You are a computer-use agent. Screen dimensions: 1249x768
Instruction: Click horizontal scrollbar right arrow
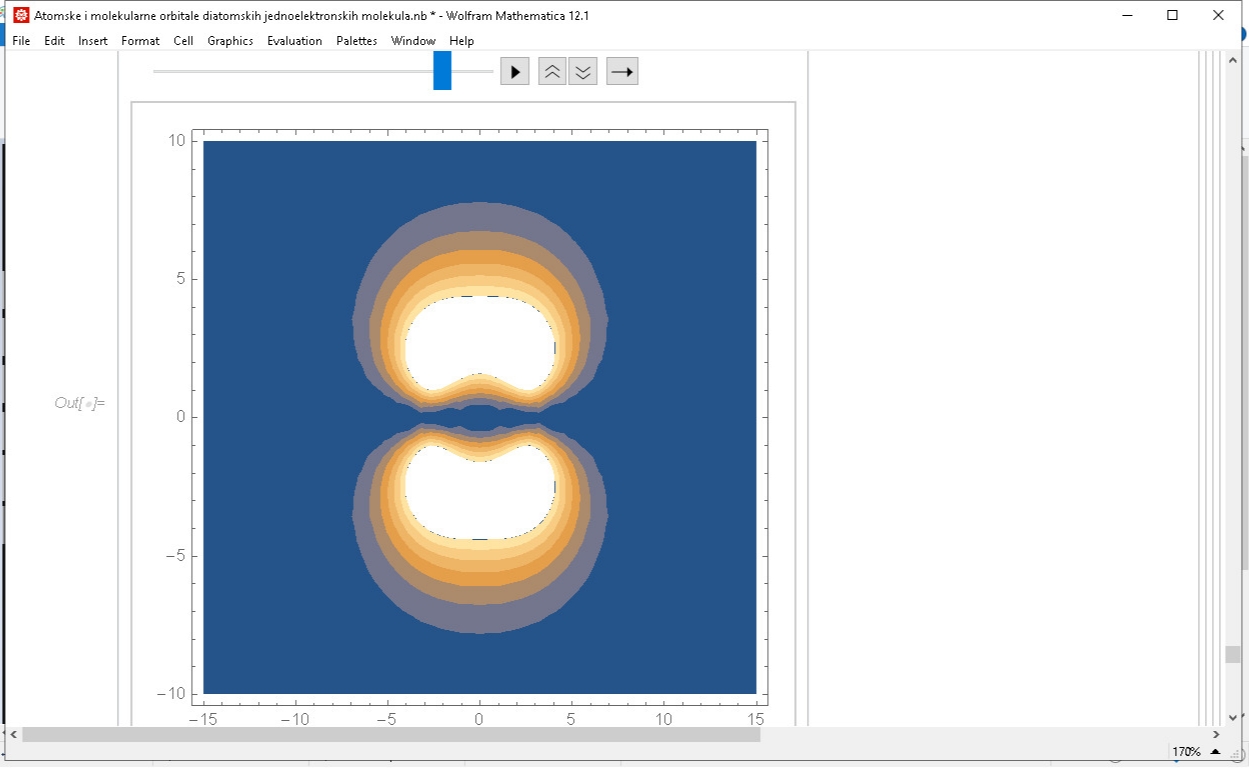1216,735
